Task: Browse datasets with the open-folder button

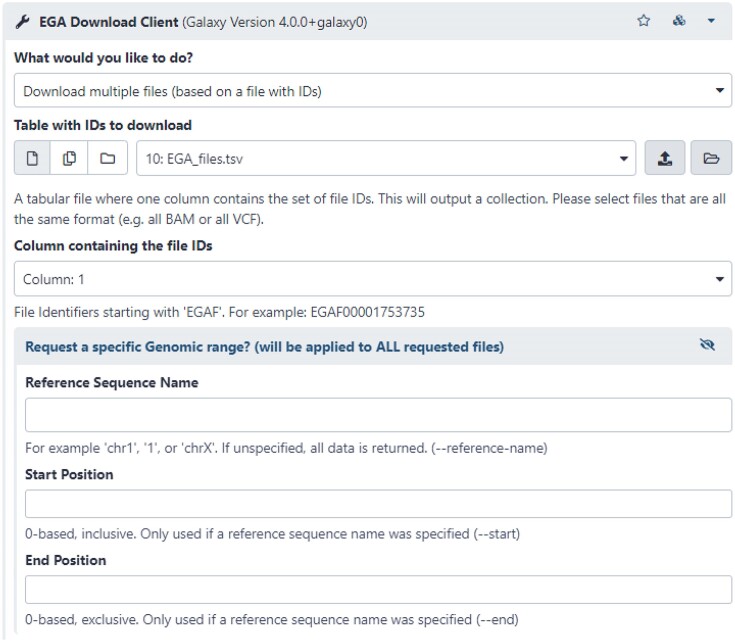Action: pyautogui.click(x=711, y=158)
